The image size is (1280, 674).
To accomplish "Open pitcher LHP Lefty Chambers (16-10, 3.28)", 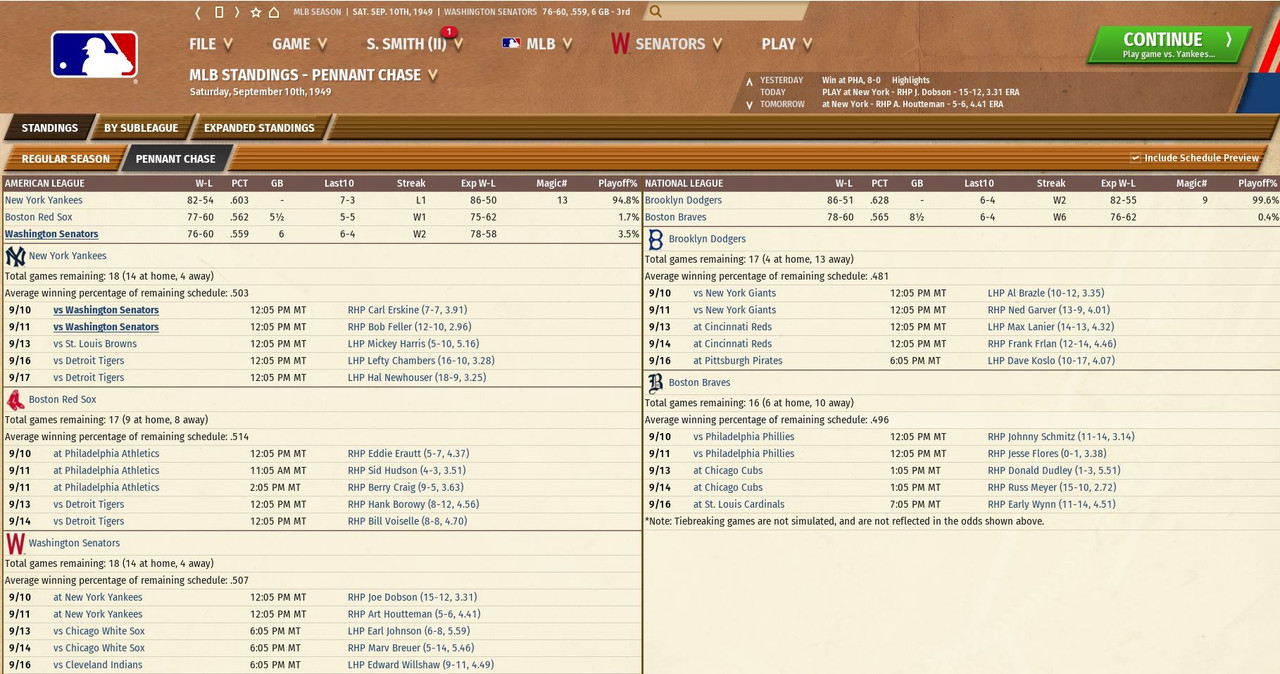I will [x=421, y=361].
